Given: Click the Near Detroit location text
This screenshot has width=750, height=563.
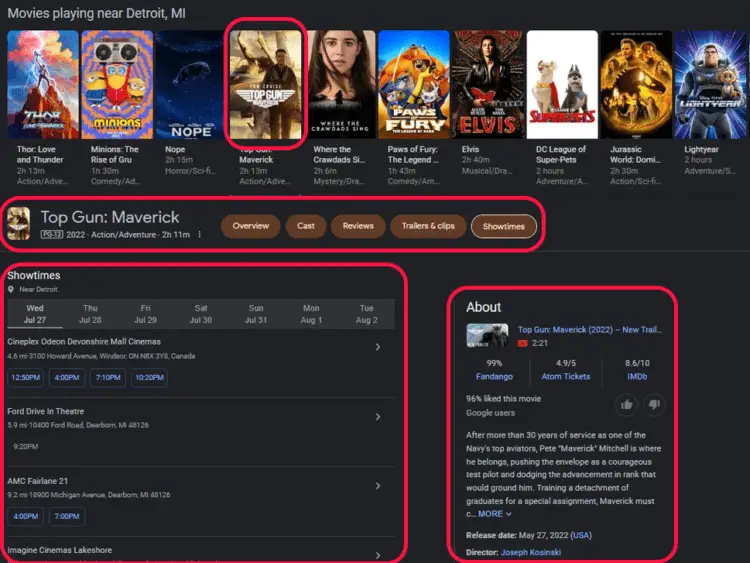Looking at the screenshot, I should (38, 289).
